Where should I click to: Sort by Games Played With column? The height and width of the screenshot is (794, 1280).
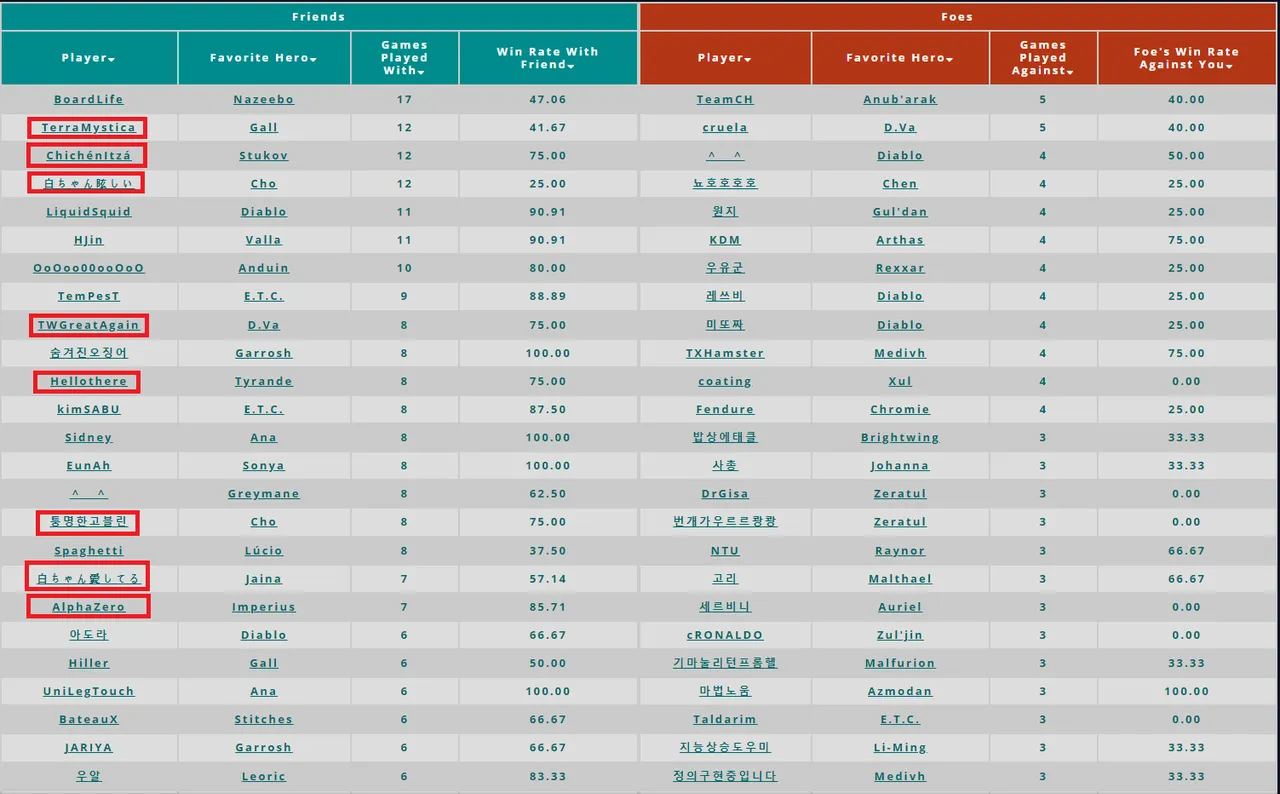tap(404, 58)
